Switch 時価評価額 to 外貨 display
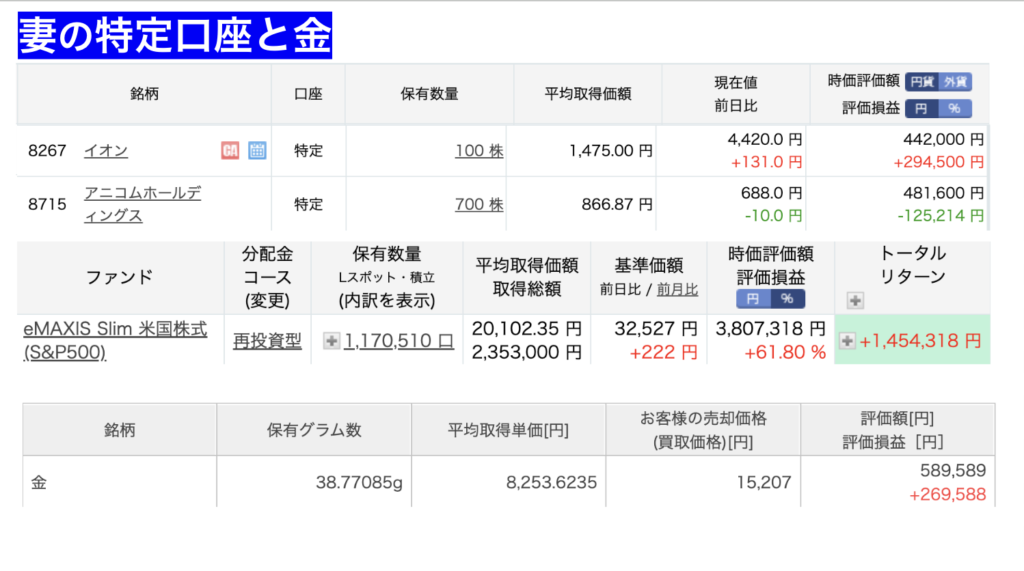 coord(955,82)
